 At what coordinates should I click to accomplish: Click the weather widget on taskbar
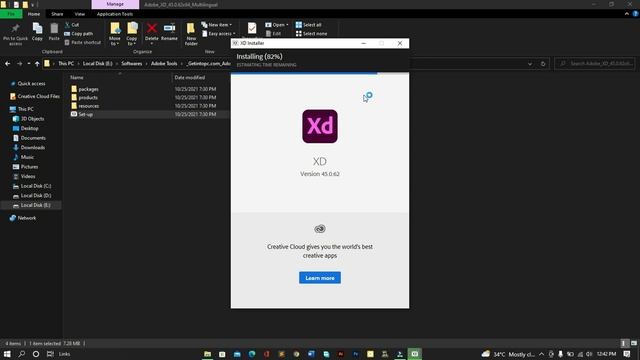(508, 354)
